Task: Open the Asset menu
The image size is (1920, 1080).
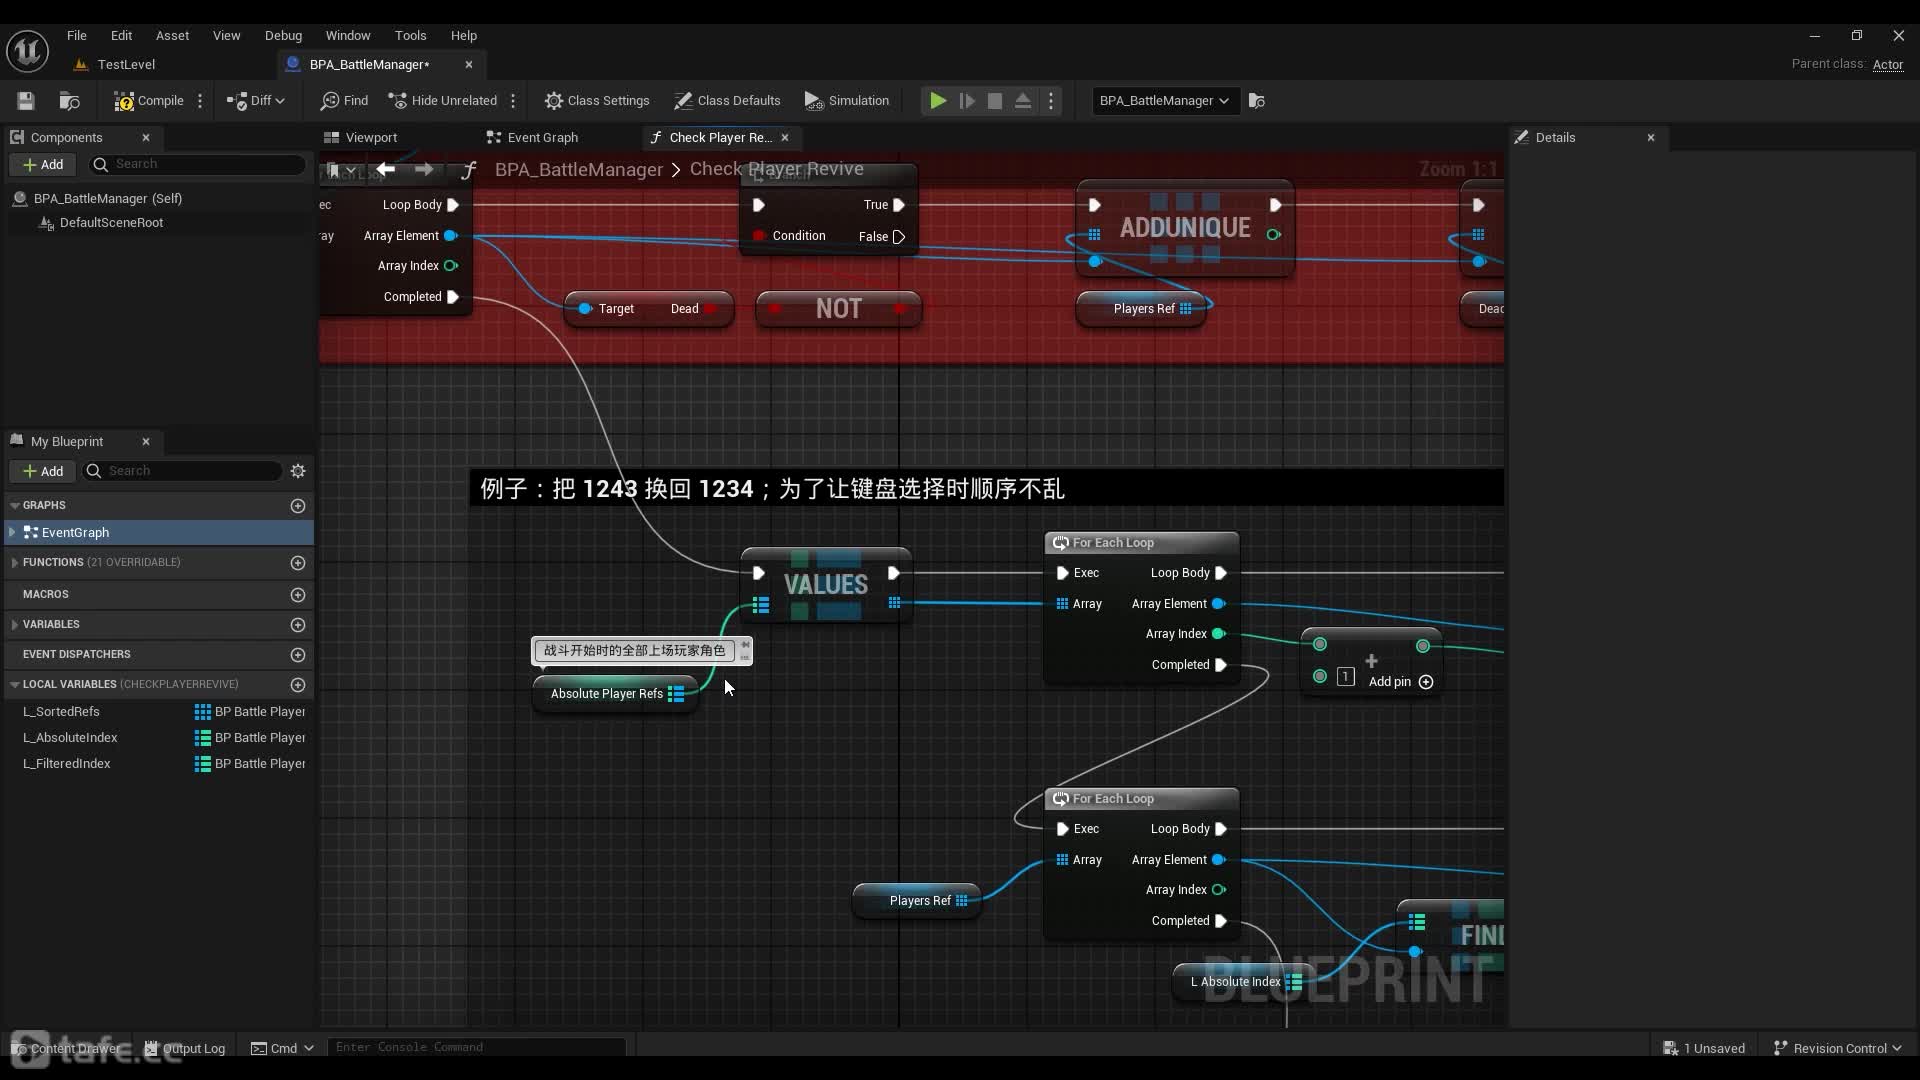Action: pyautogui.click(x=172, y=35)
